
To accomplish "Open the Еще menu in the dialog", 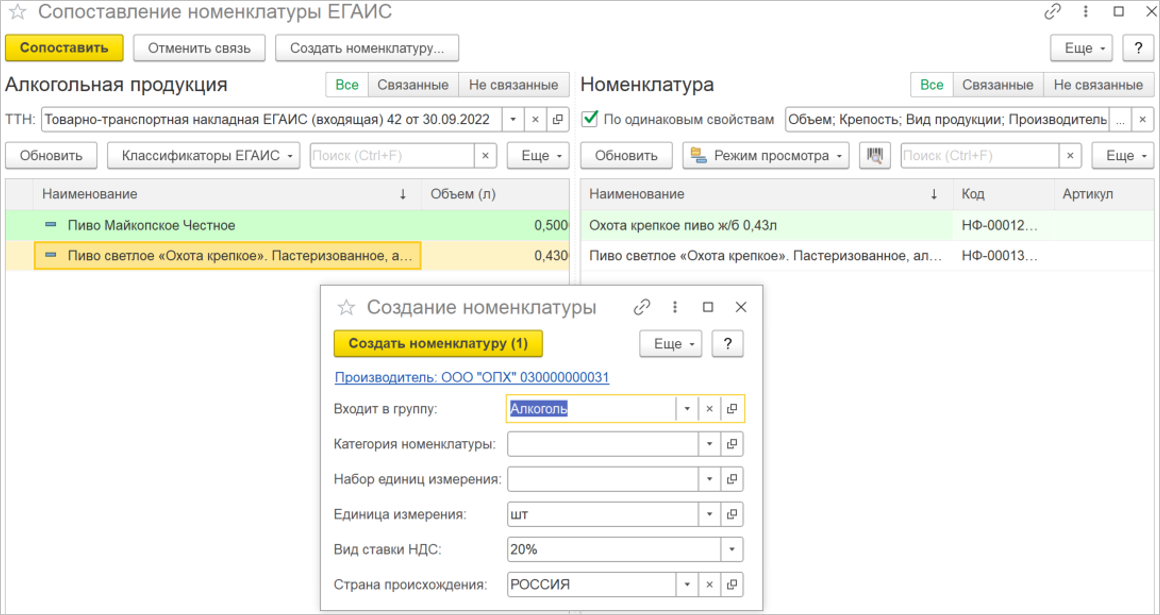I will (670, 344).
